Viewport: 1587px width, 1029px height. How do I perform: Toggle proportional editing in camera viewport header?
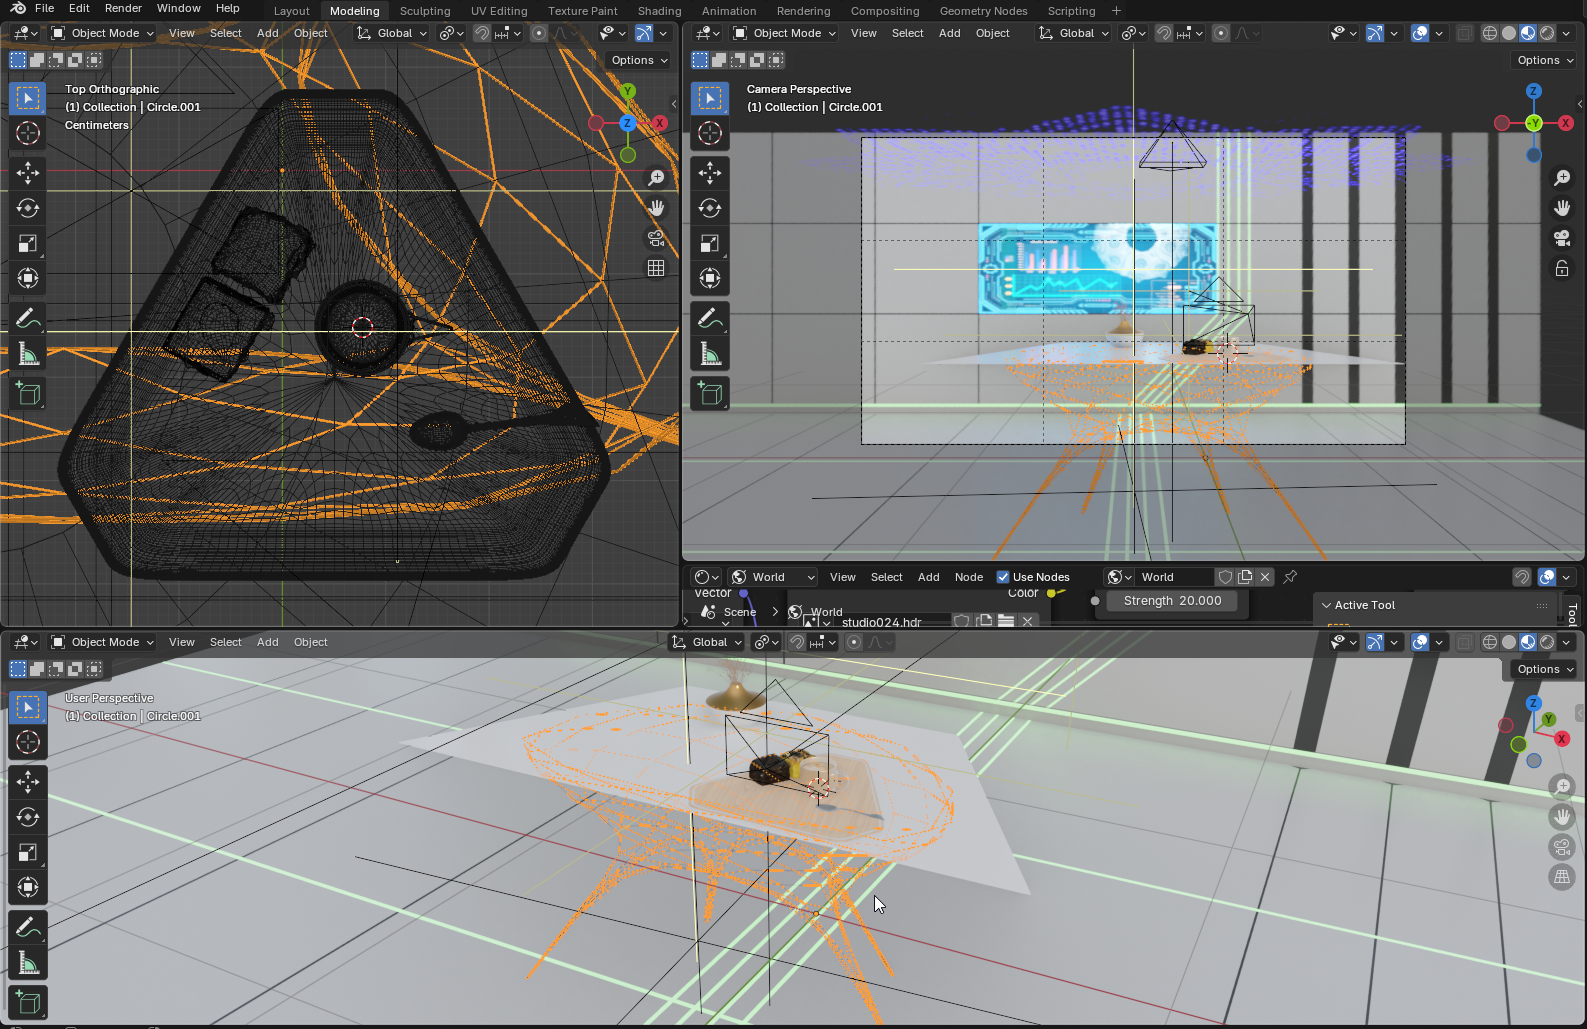pyautogui.click(x=1221, y=33)
